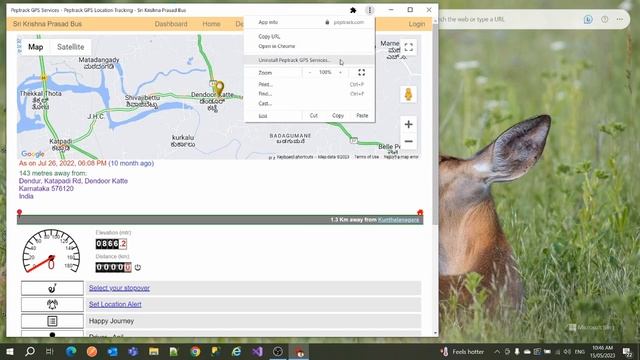
Task: Click the alert bell icon box
Action: pos(52,304)
